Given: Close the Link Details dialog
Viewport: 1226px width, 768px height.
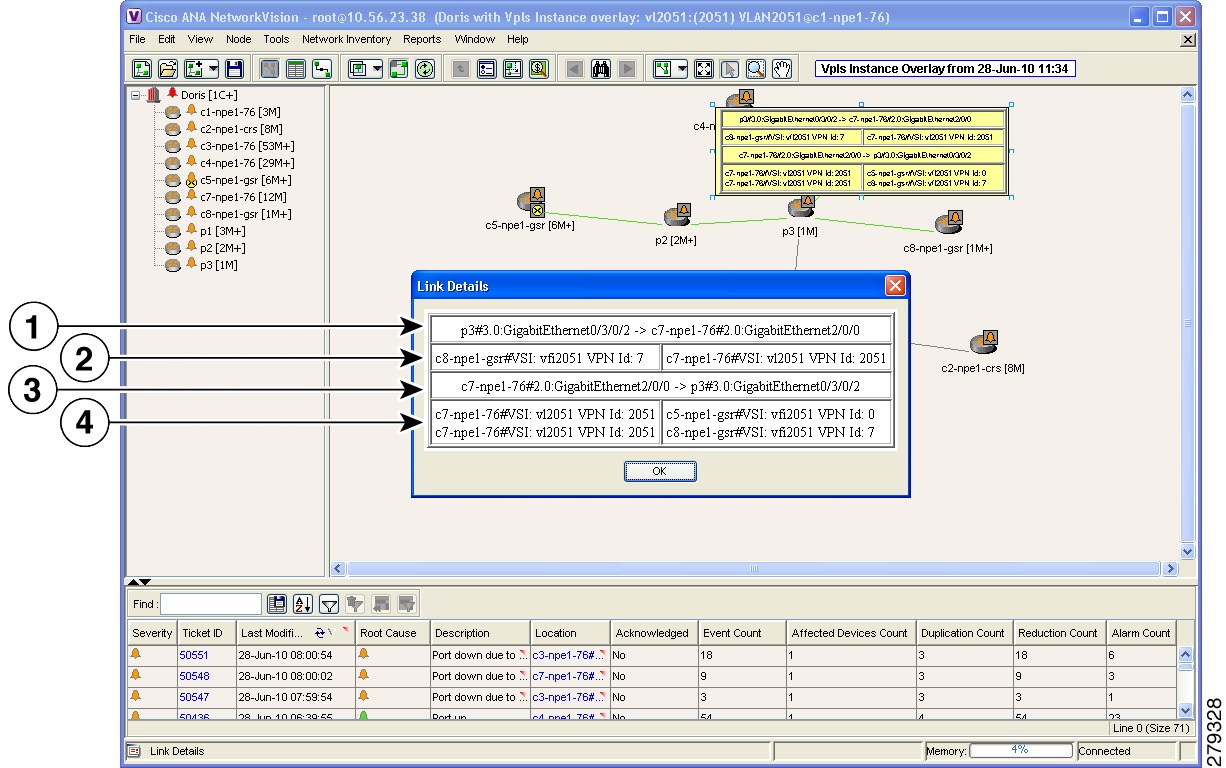Looking at the screenshot, I should [x=895, y=286].
